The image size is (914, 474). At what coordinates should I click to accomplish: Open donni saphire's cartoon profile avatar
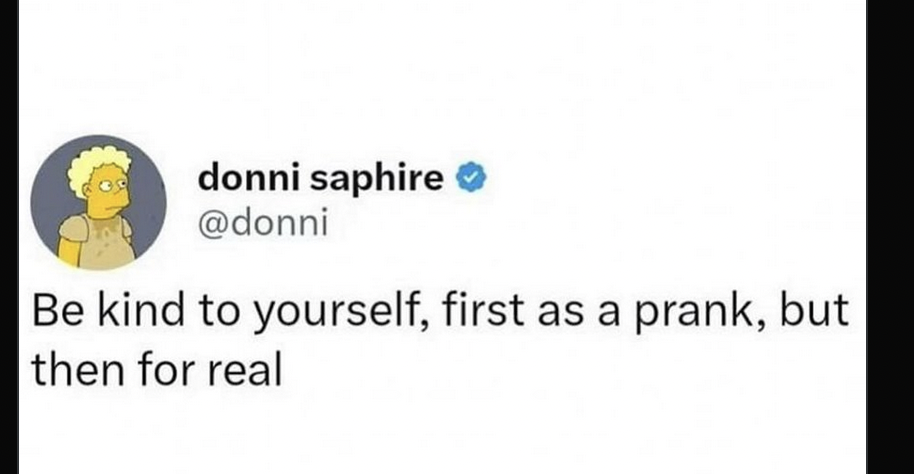coord(99,203)
